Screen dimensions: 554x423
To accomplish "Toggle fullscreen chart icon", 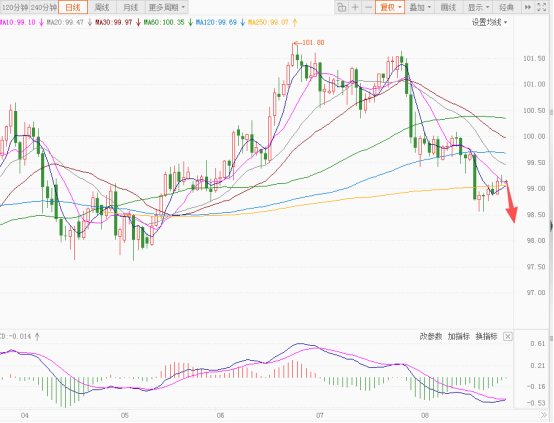I will tap(541, 7).
